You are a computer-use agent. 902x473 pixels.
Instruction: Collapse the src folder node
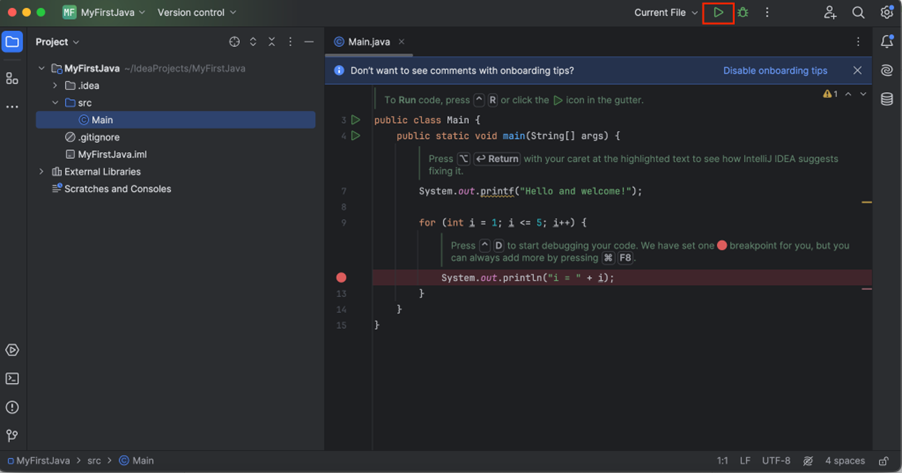tap(55, 103)
